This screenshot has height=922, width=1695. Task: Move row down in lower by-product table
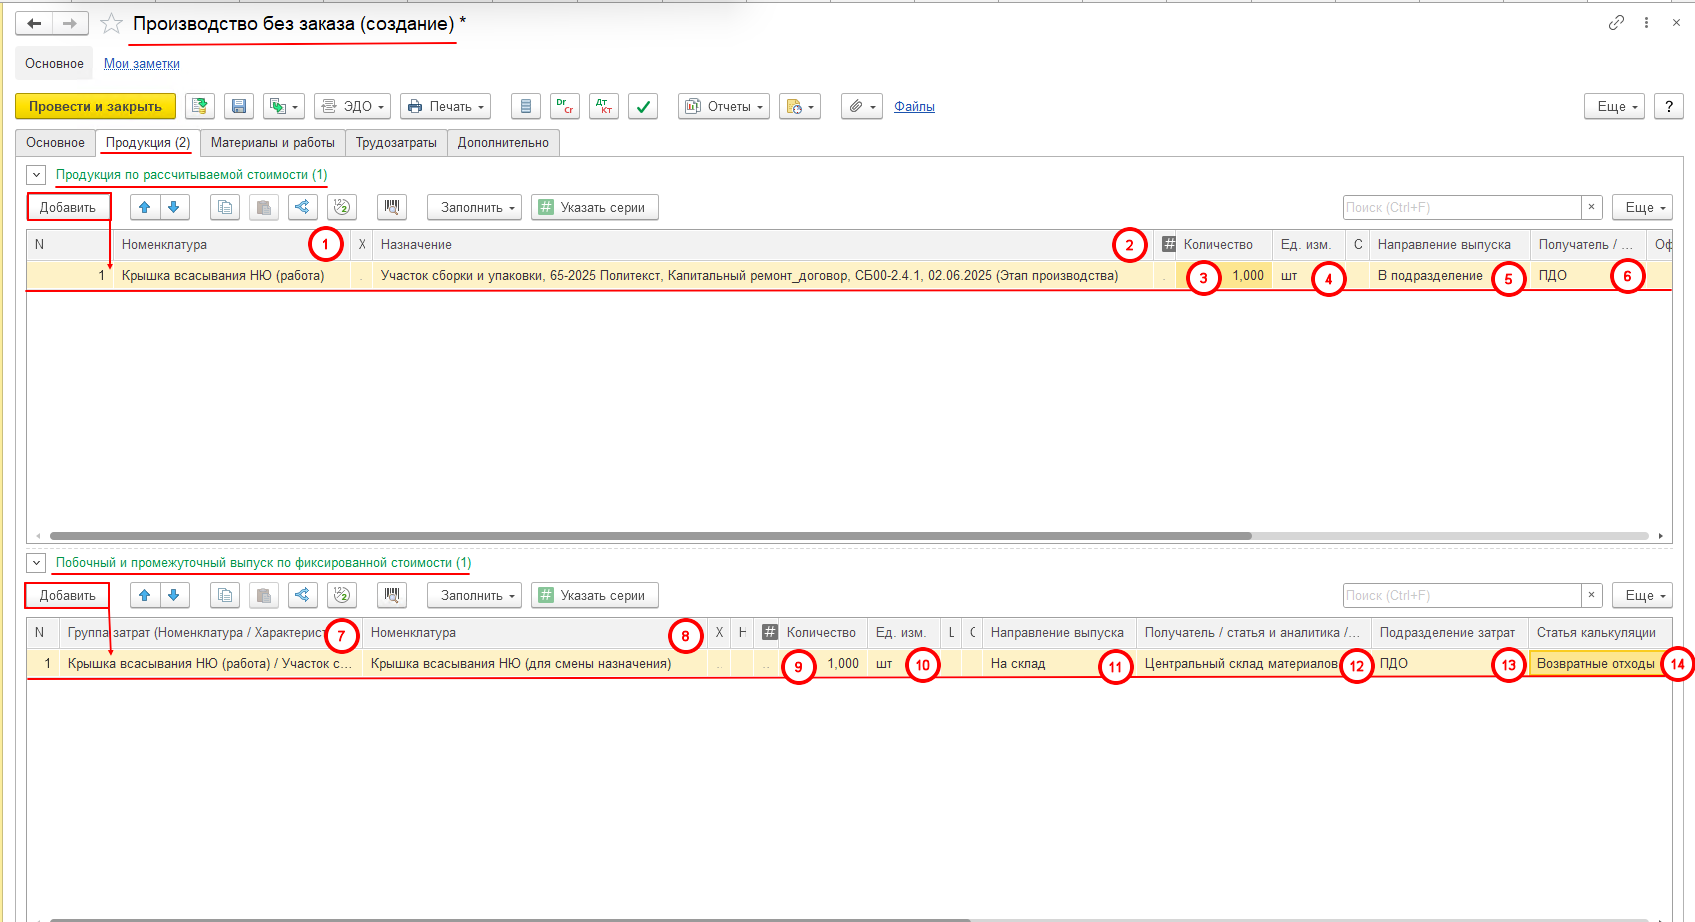174,596
